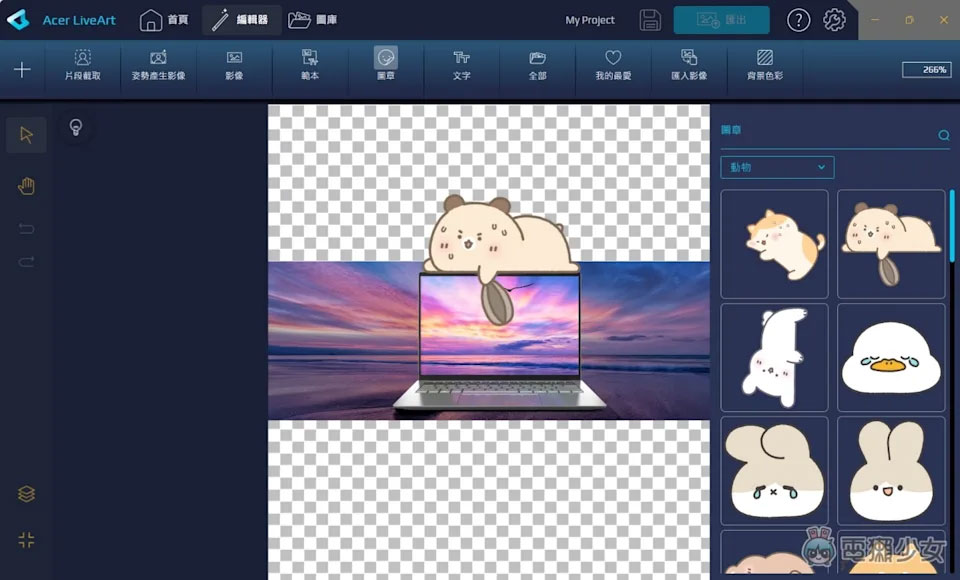960x580 pixels.
Task: Click the 匯入影像 import image icon
Action: 689,65
